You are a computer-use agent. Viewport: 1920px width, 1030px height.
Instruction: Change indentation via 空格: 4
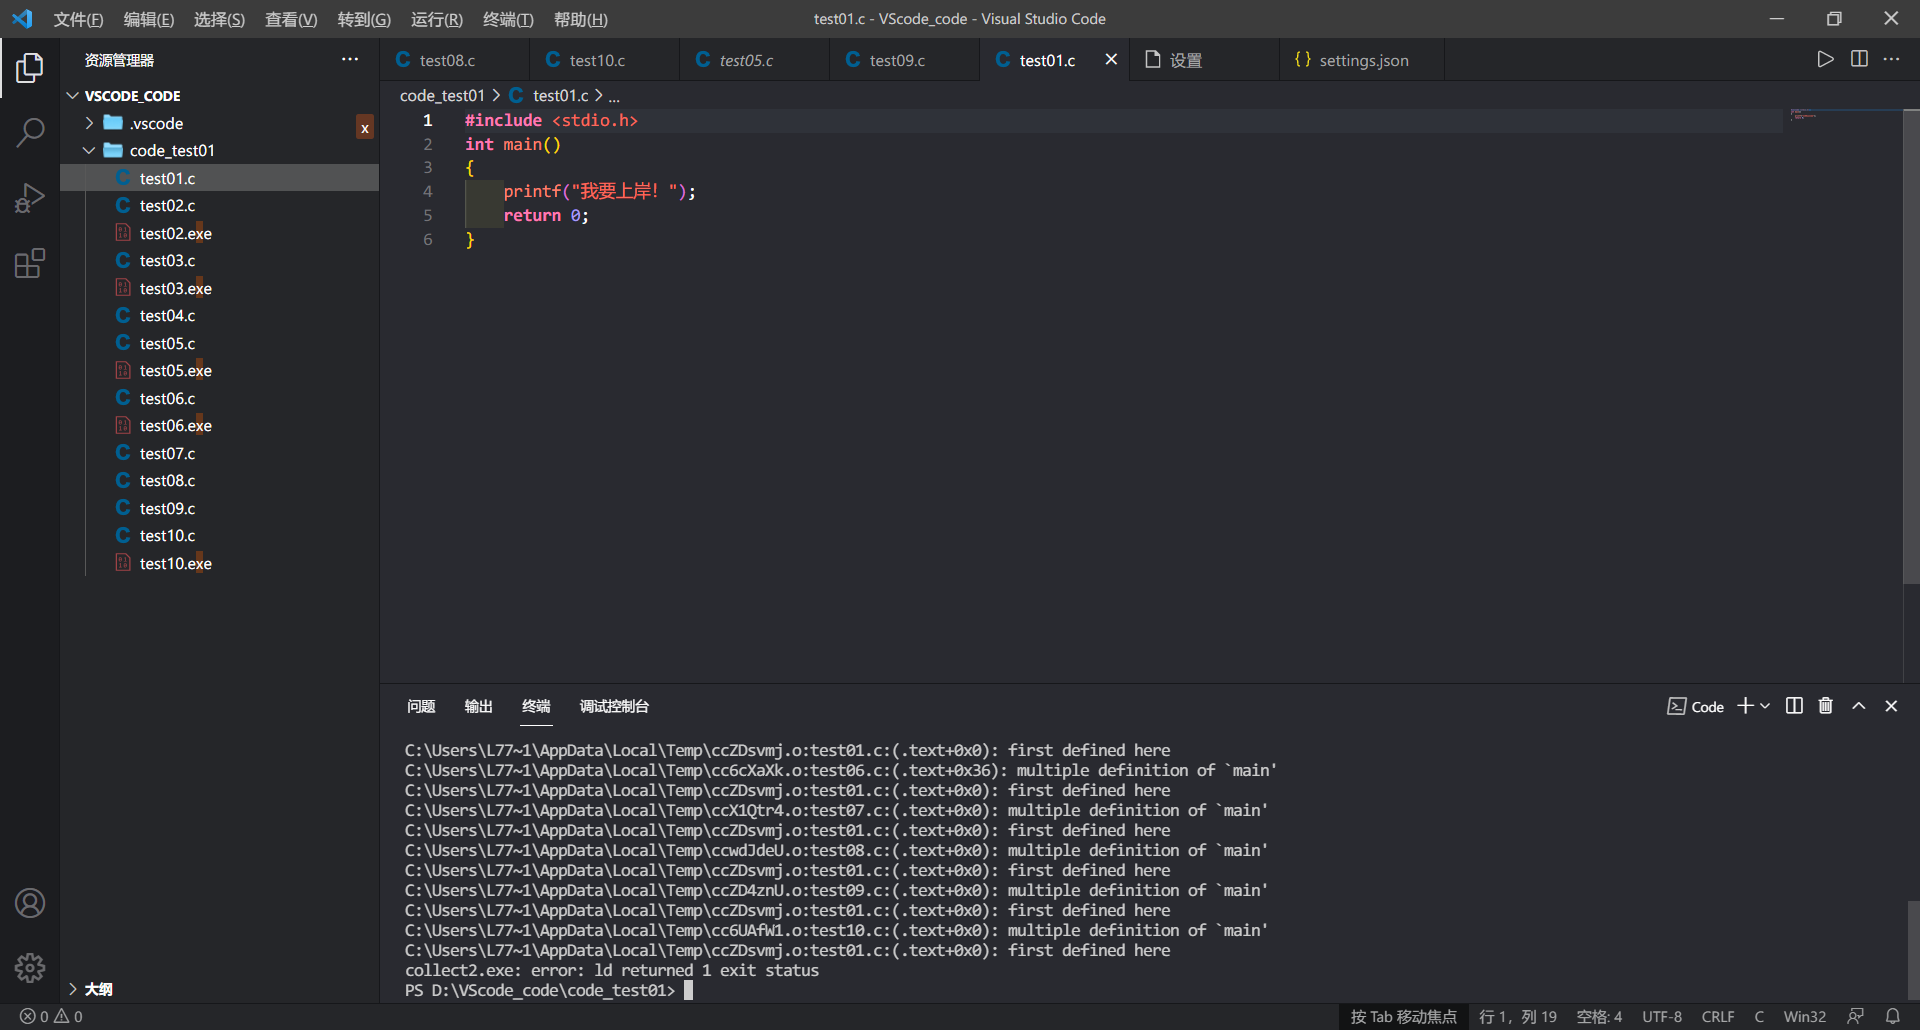[1599, 1016]
